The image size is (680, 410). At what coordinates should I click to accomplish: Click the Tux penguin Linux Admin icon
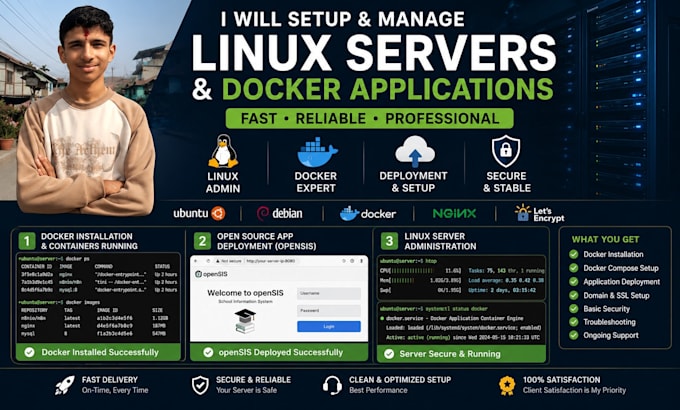(x=223, y=151)
